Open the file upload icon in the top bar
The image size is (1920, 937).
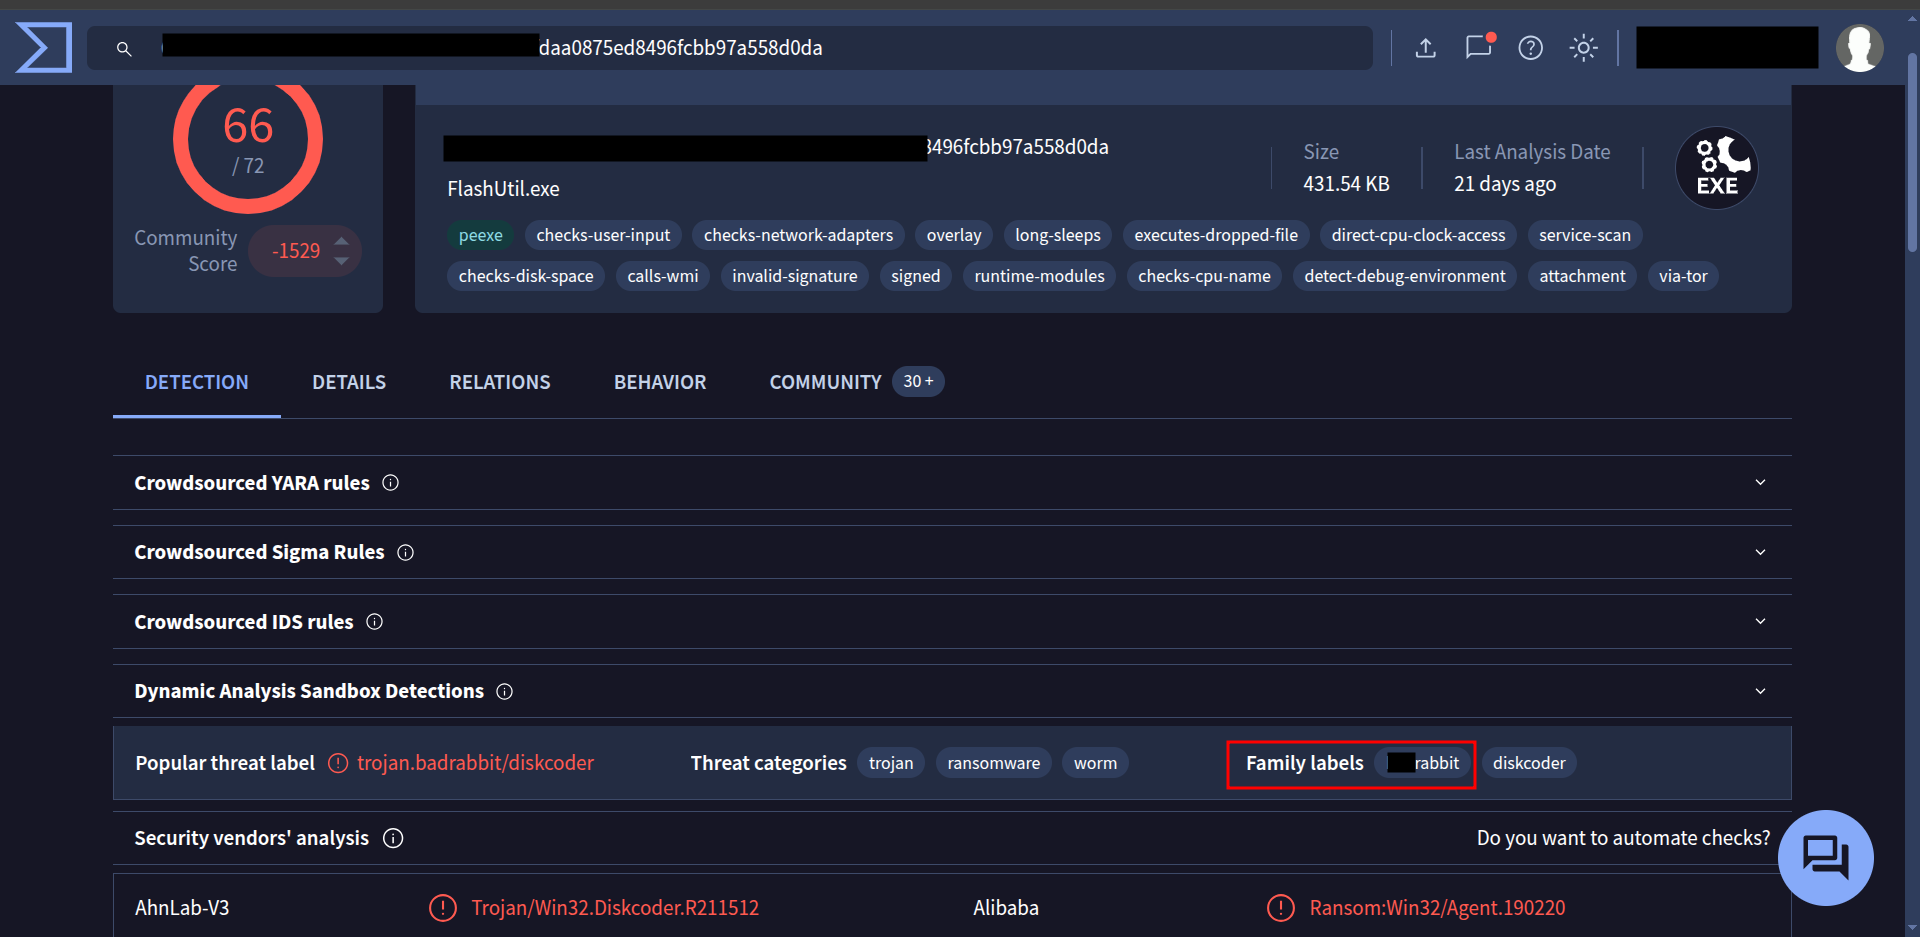click(1426, 47)
